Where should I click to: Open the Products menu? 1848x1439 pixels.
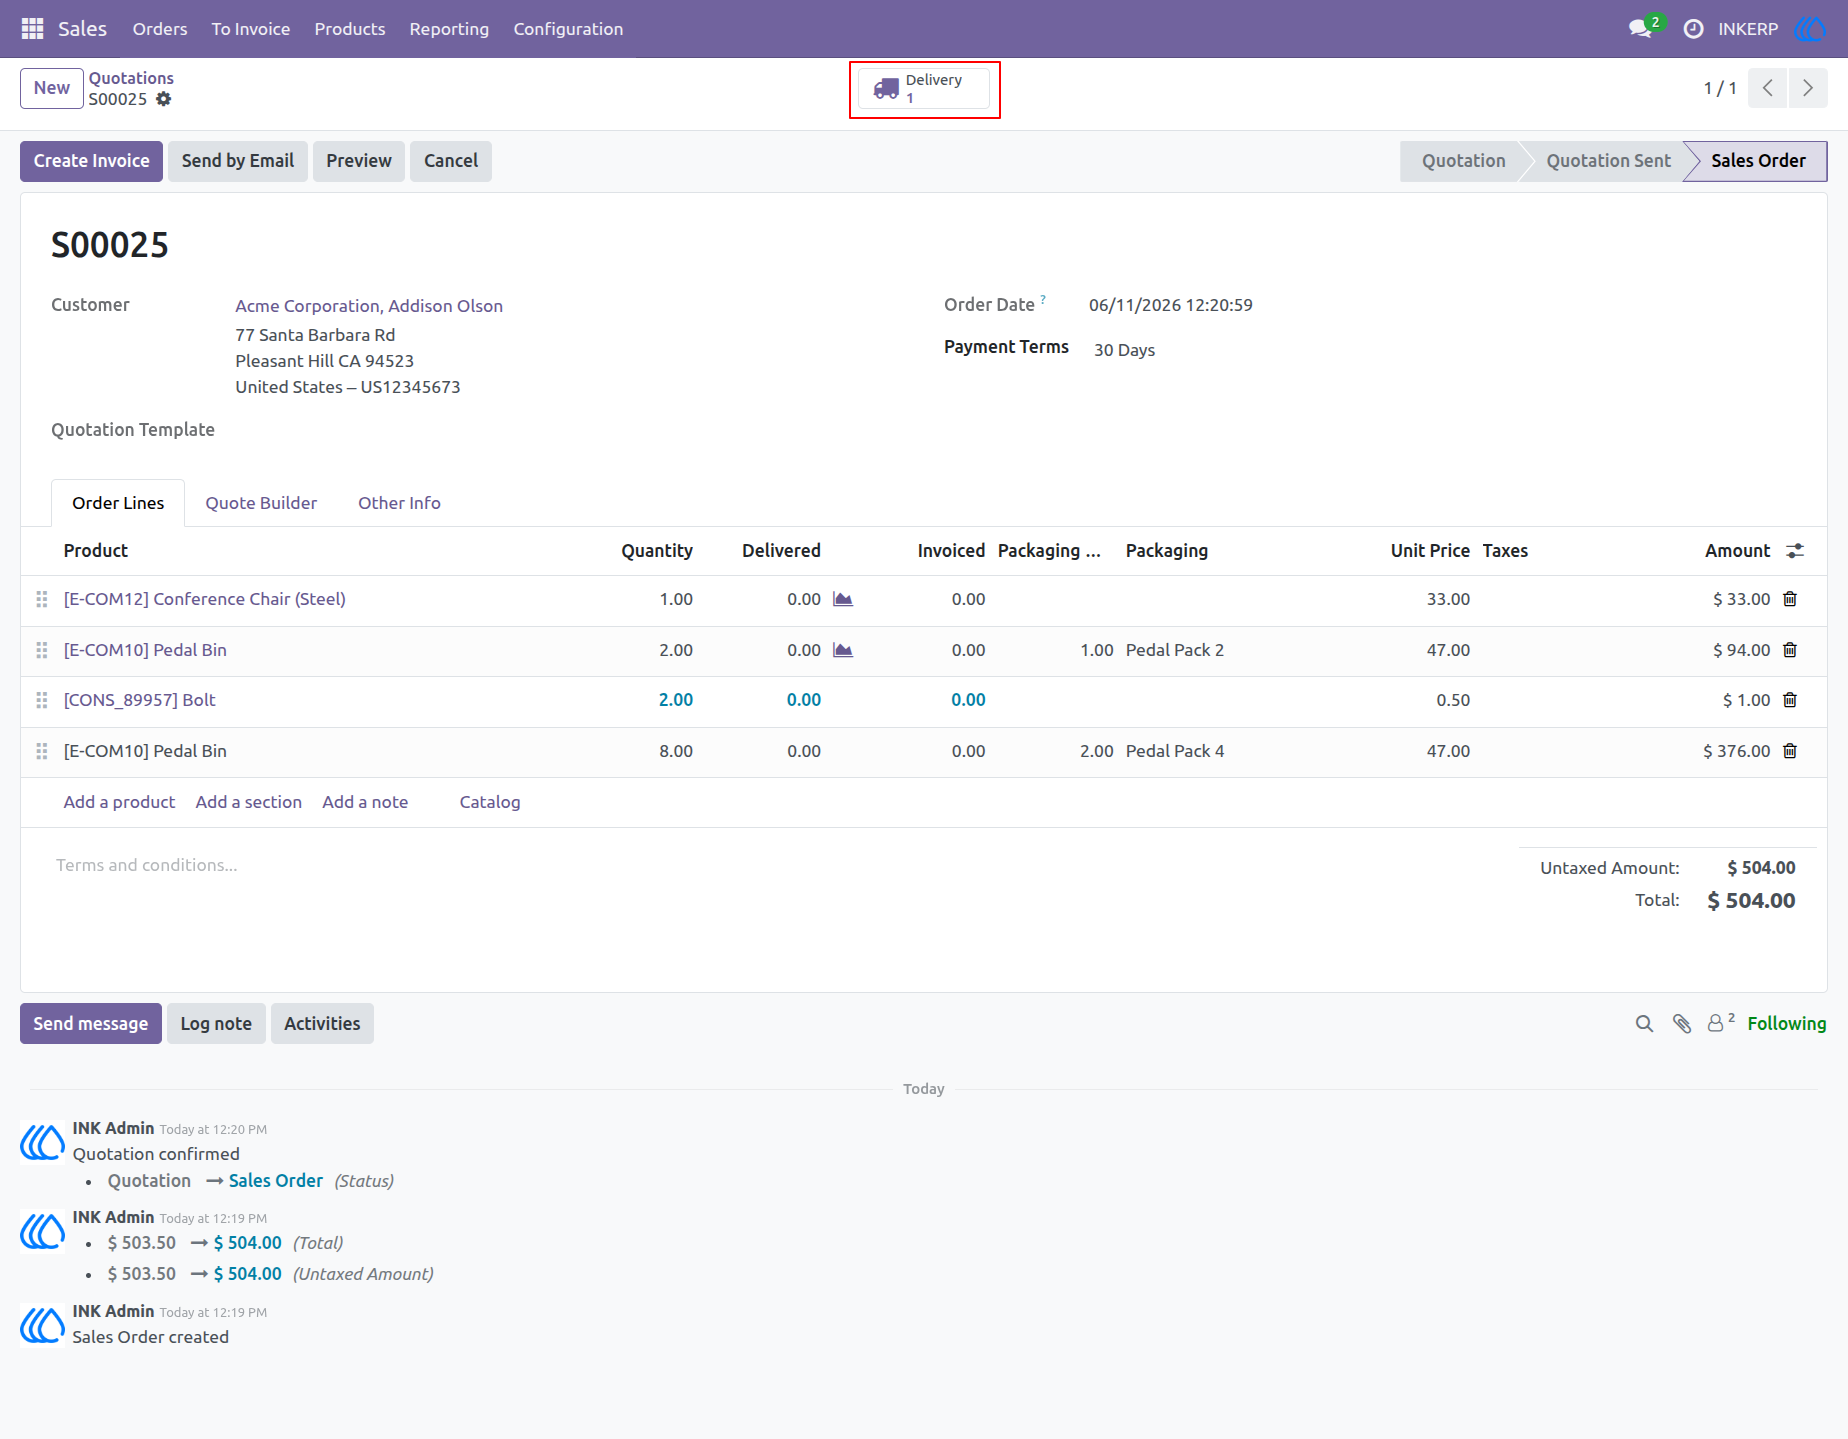pos(350,29)
